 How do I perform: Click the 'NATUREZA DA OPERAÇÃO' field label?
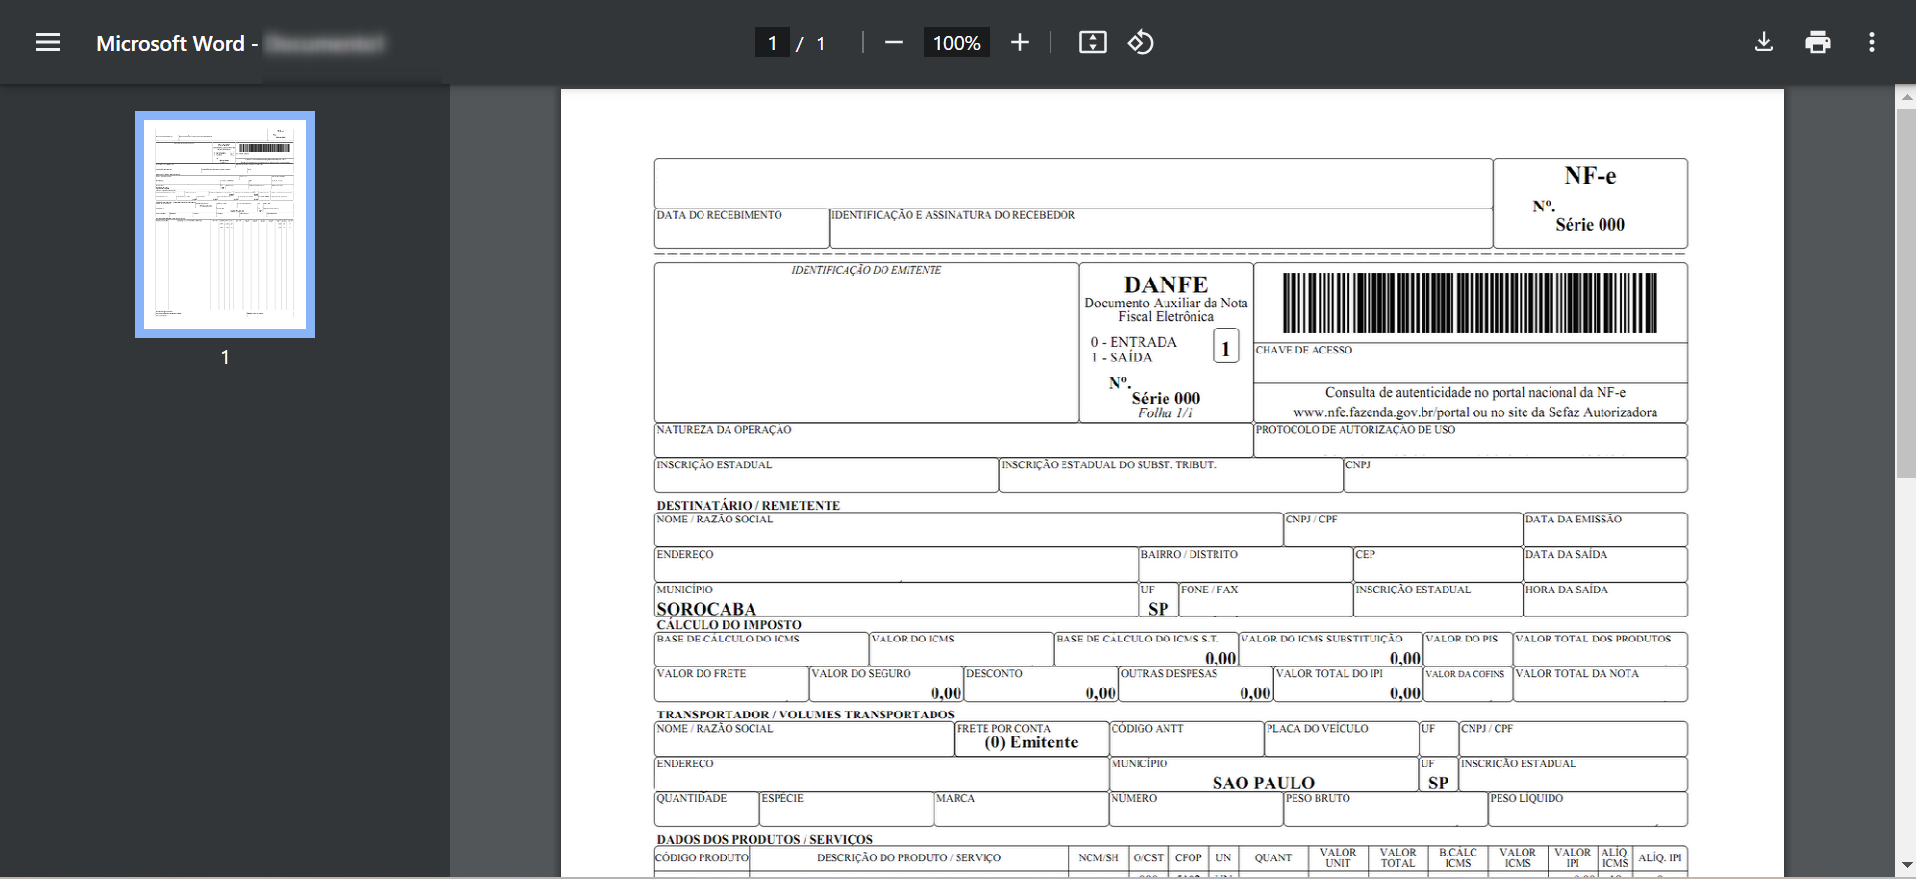coord(724,430)
